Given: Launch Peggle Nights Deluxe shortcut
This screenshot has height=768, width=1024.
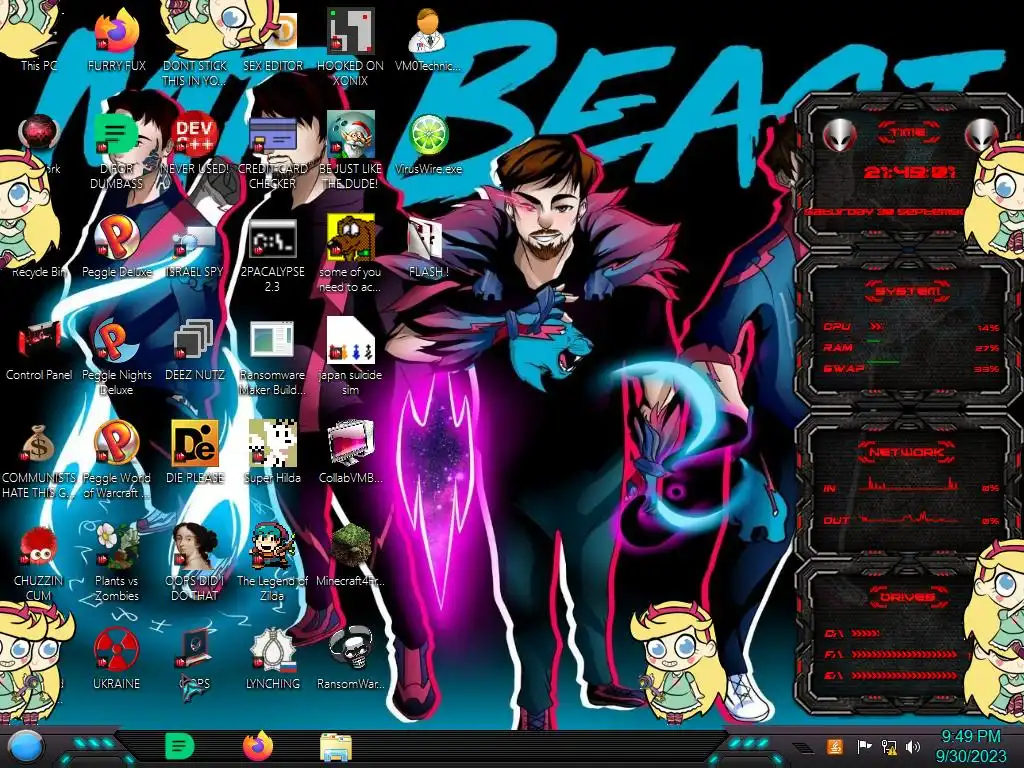Looking at the screenshot, I should coord(116,357).
